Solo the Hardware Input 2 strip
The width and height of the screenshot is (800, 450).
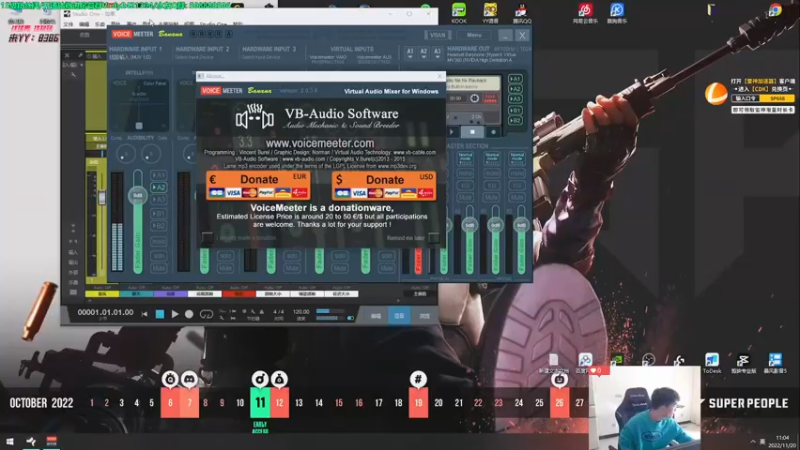[x=225, y=256]
